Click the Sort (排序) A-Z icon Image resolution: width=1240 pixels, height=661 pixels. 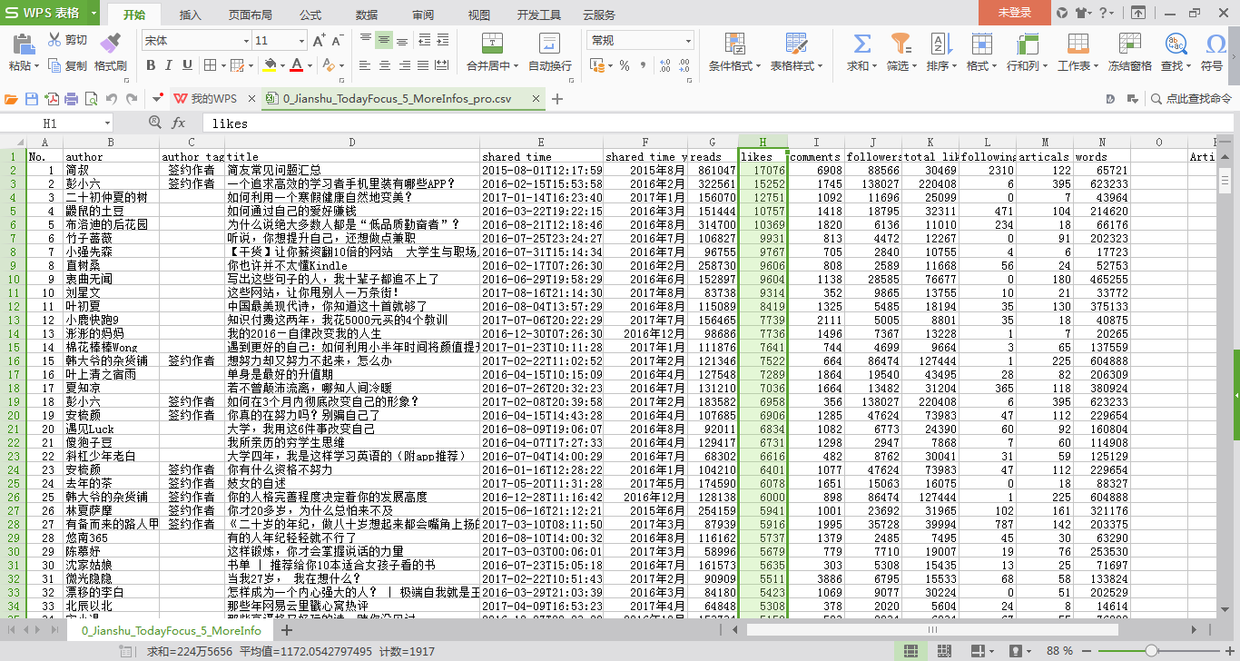(x=939, y=43)
